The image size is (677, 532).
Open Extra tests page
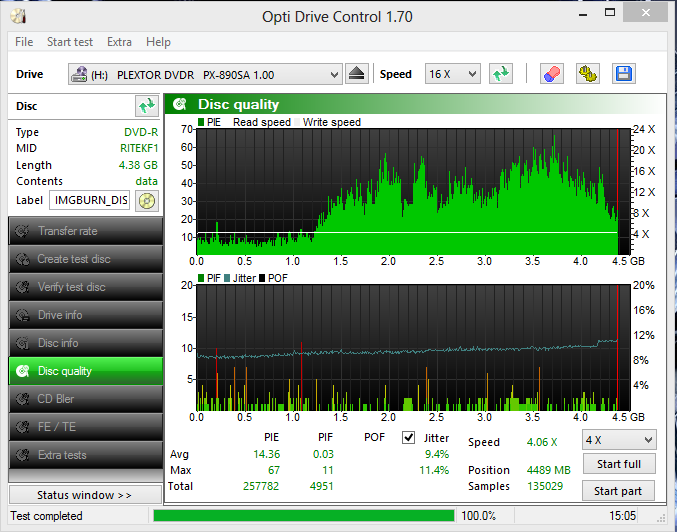pyautogui.click(x=85, y=455)
